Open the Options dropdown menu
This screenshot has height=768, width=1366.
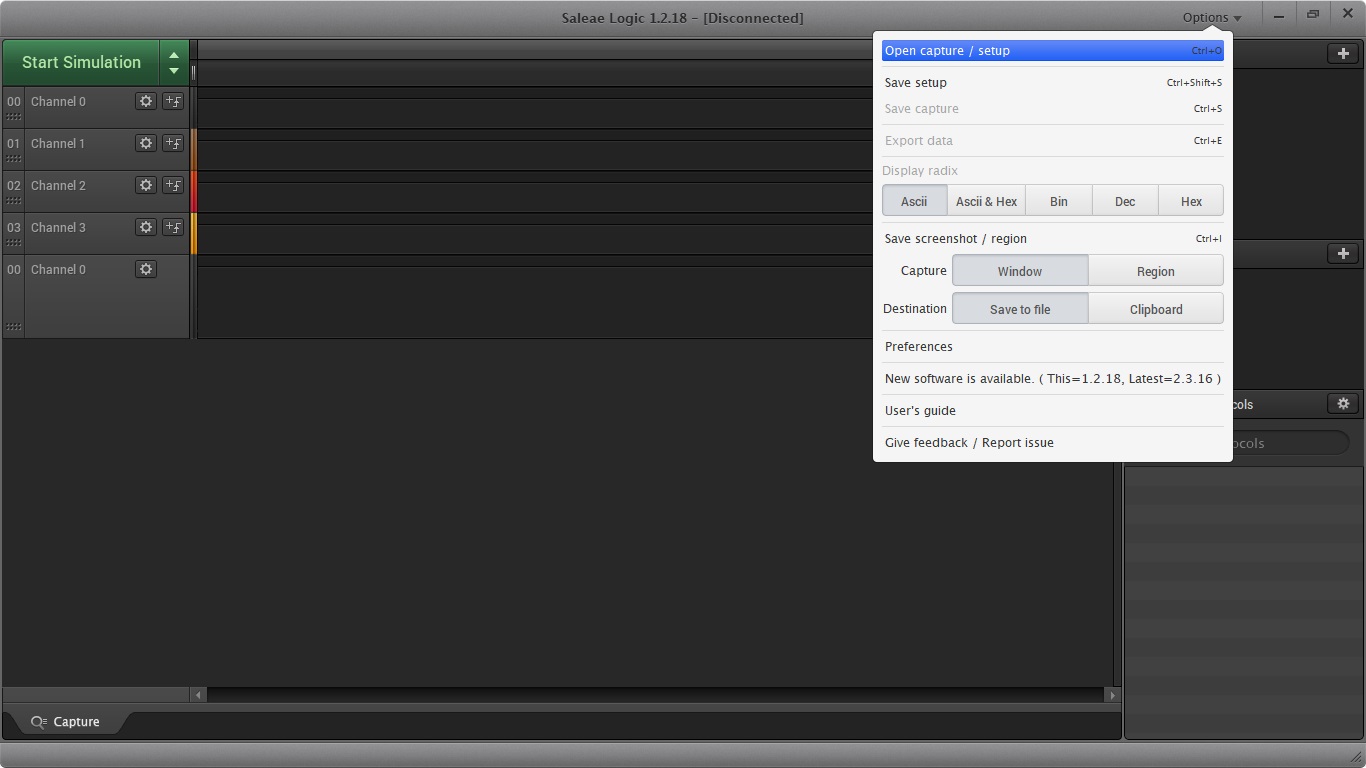click(1212, 17)
